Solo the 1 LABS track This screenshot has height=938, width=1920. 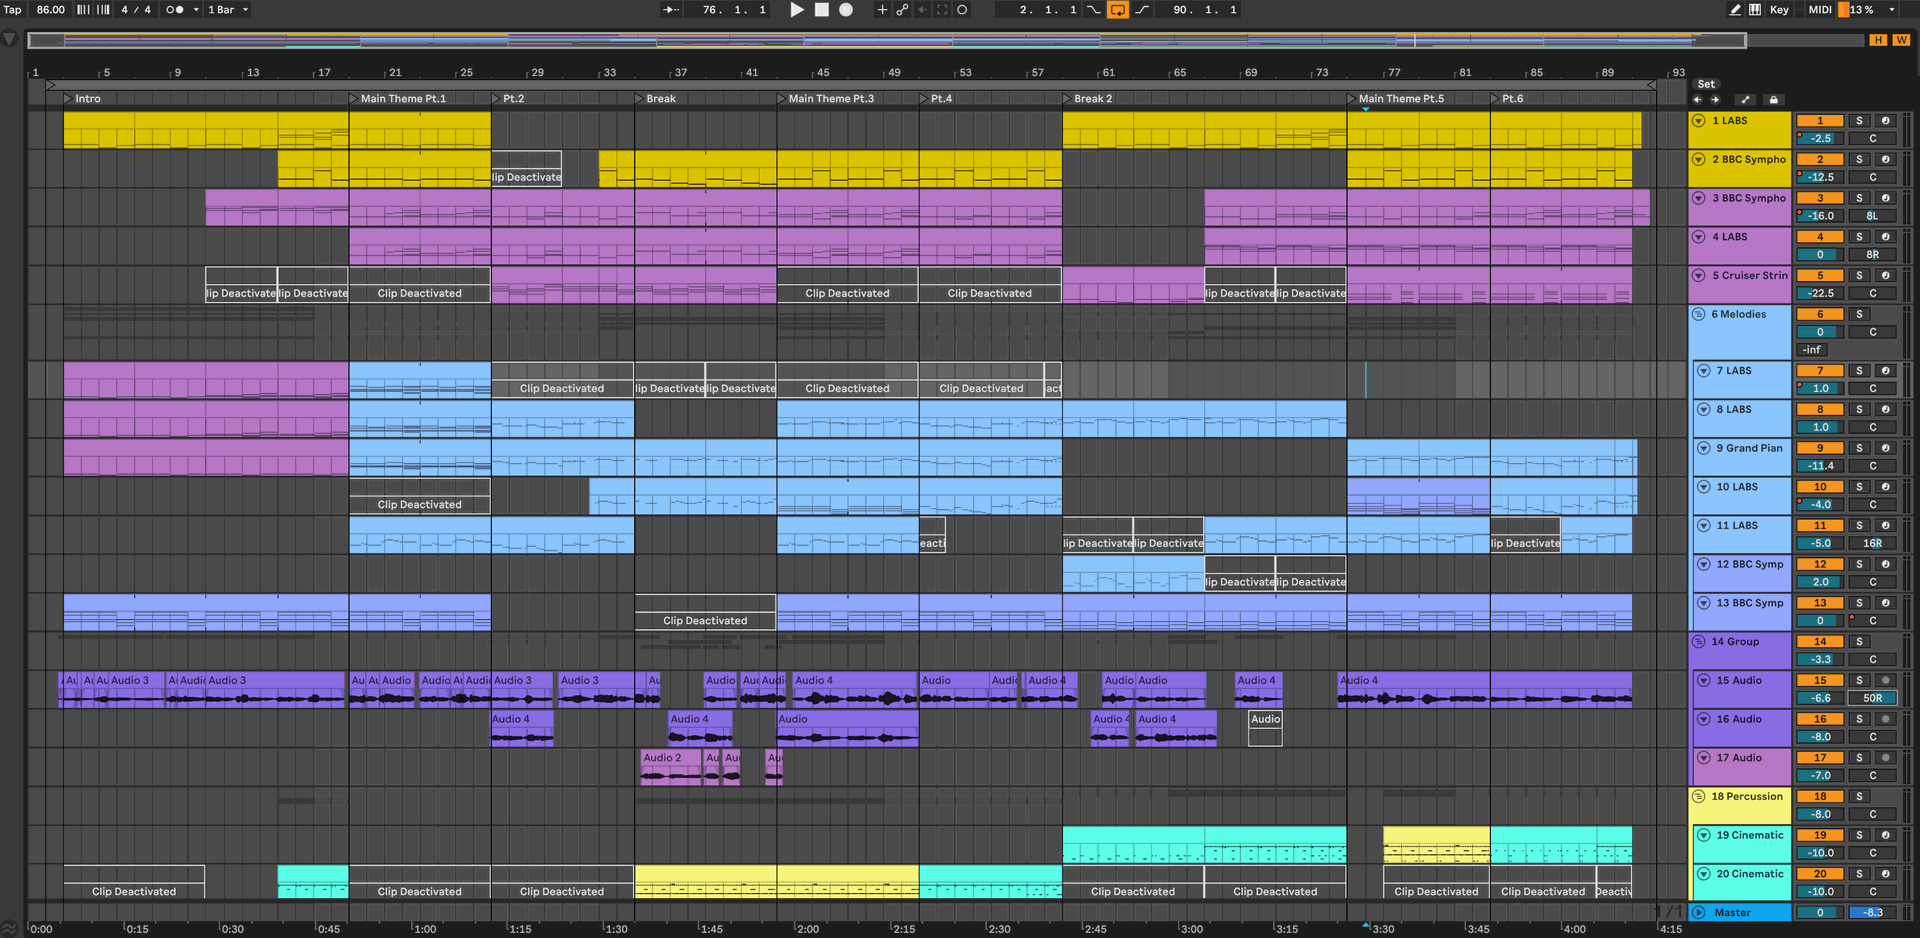(1859, 121)
